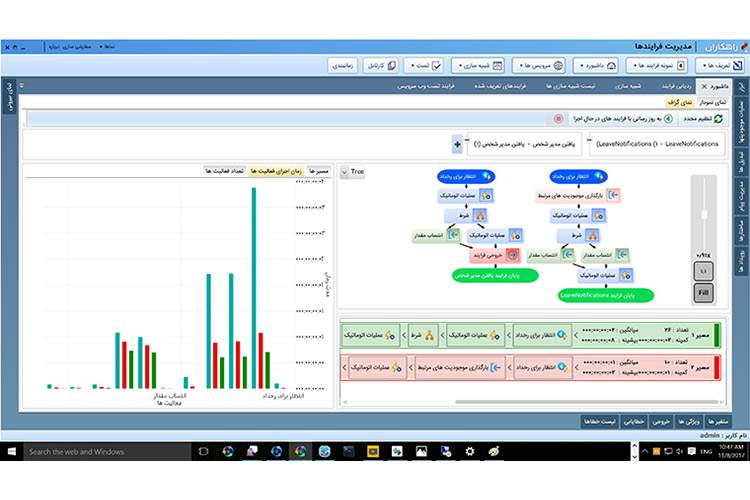Click the diagram zoom slider handle

(704, 214)
